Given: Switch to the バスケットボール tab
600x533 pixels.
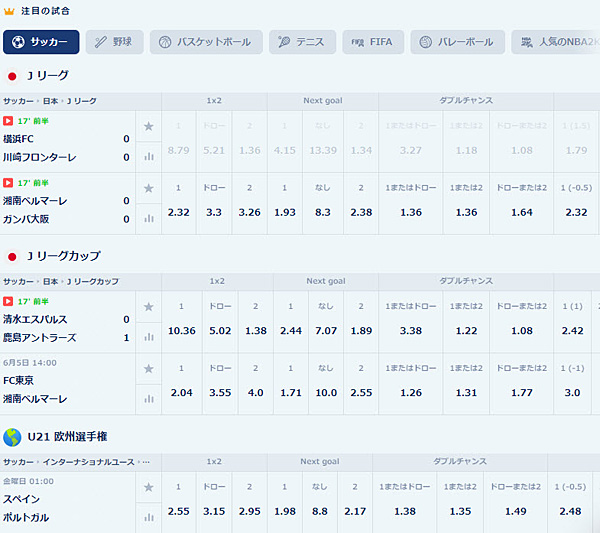Looking at the screenshot, I should click(x=206, y=42).
